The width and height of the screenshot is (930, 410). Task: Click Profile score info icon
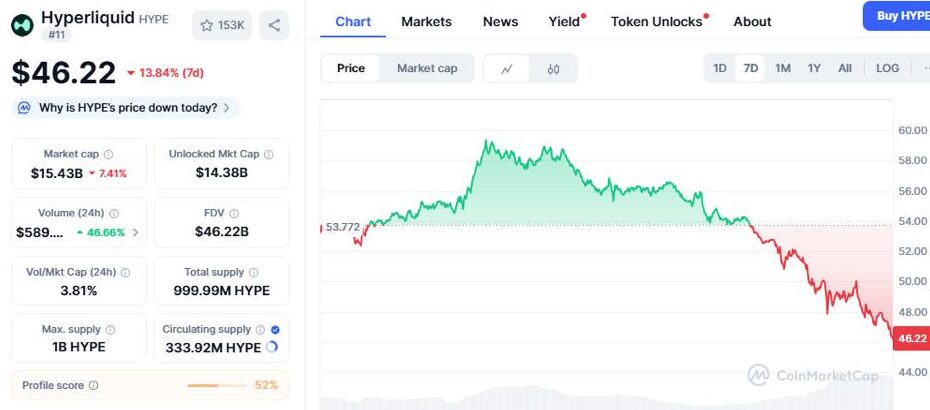(x=93, y=385)
